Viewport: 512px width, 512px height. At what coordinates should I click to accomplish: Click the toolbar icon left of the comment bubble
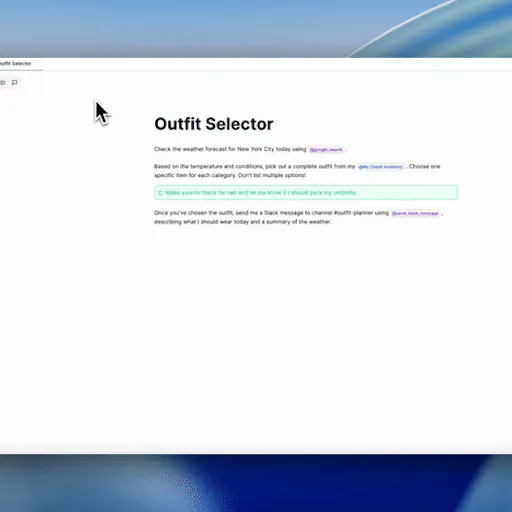pos(3,82)
